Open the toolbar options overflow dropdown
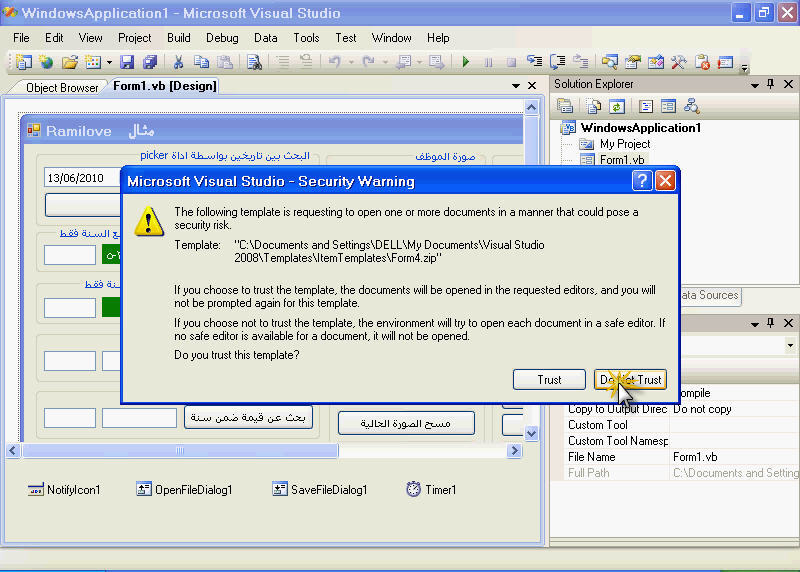The width and height of the screenshot is (800, 572). coord(745,66)
